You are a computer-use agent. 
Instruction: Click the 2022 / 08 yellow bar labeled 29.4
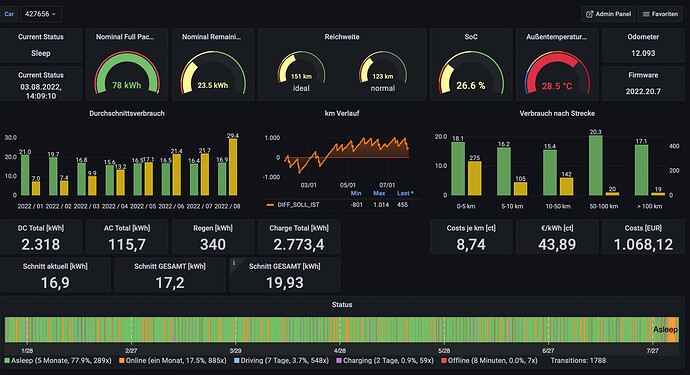tap(233, 167)
